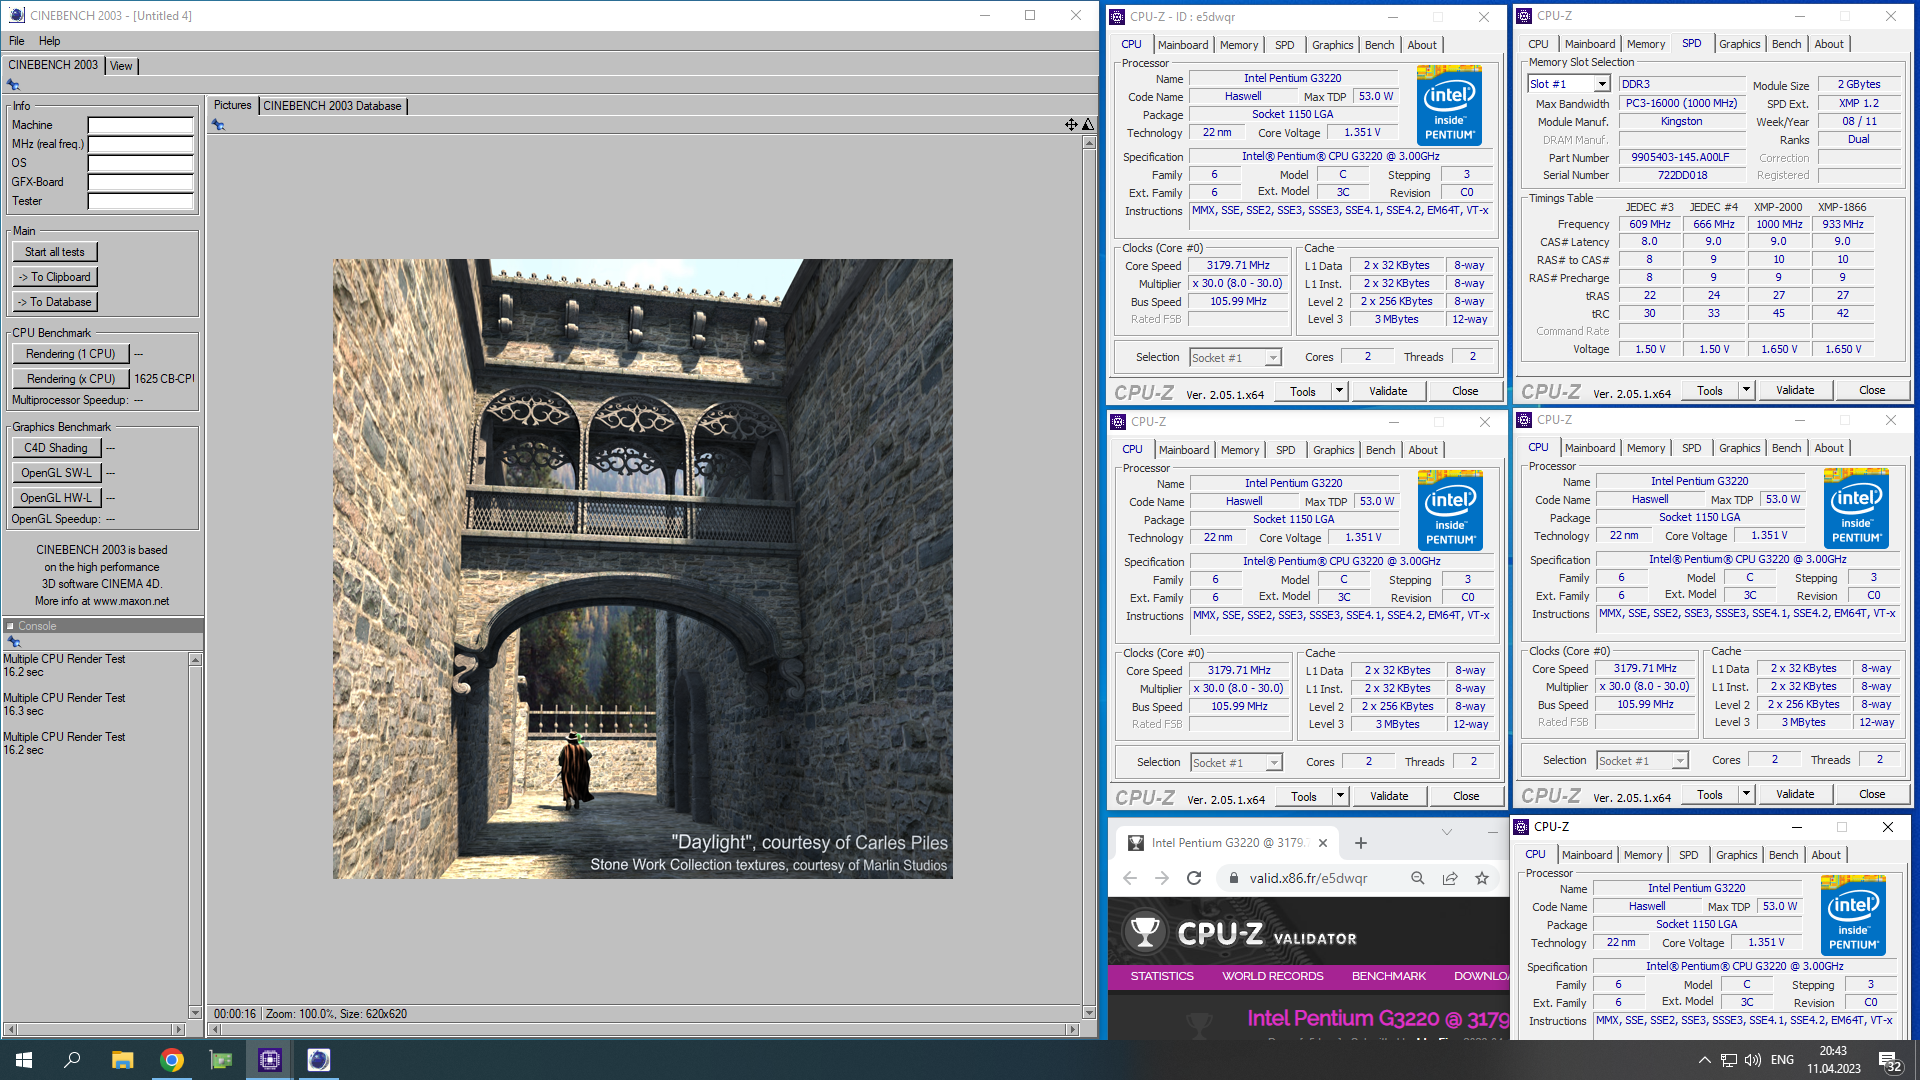Screen dimensions: 1920x1080
Task: Open Memory tab in SPD CPU-Z window
Action: pyautogui.click(x=1646, y=44)
